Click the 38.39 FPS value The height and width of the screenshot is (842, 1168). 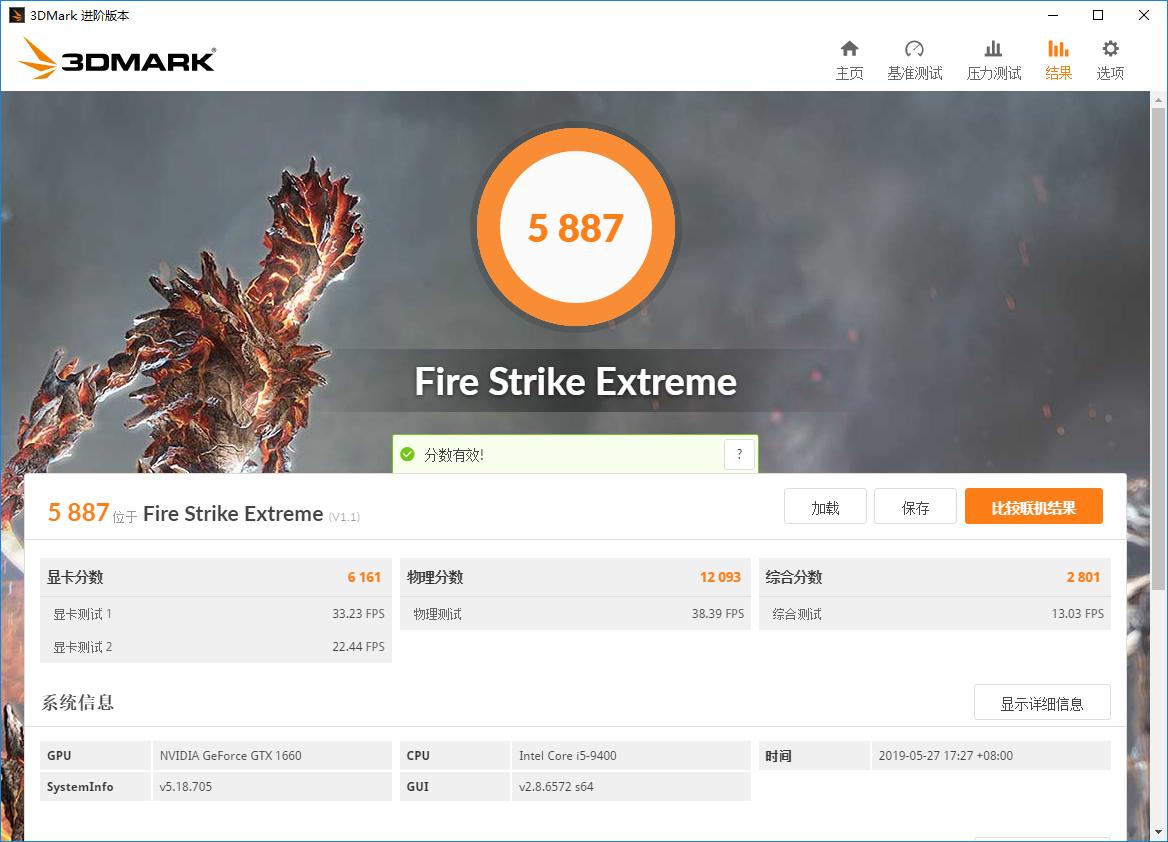718,614
